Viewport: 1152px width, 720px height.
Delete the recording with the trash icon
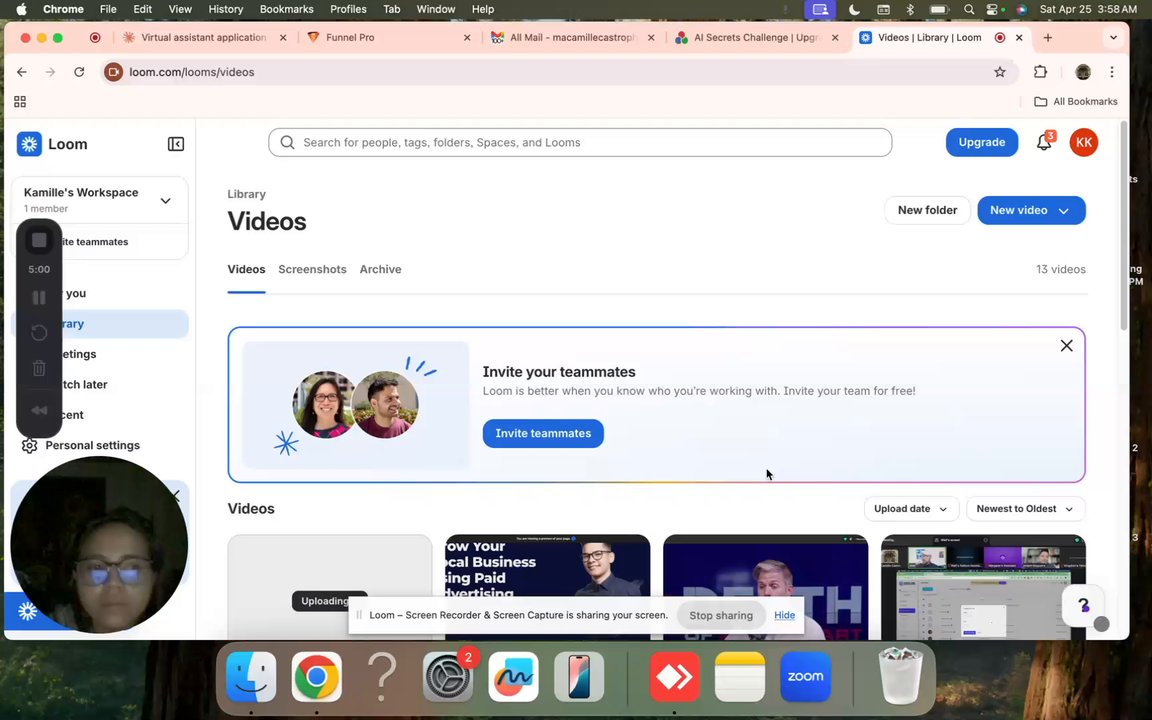pyautogui.click(x=40, y=368)
